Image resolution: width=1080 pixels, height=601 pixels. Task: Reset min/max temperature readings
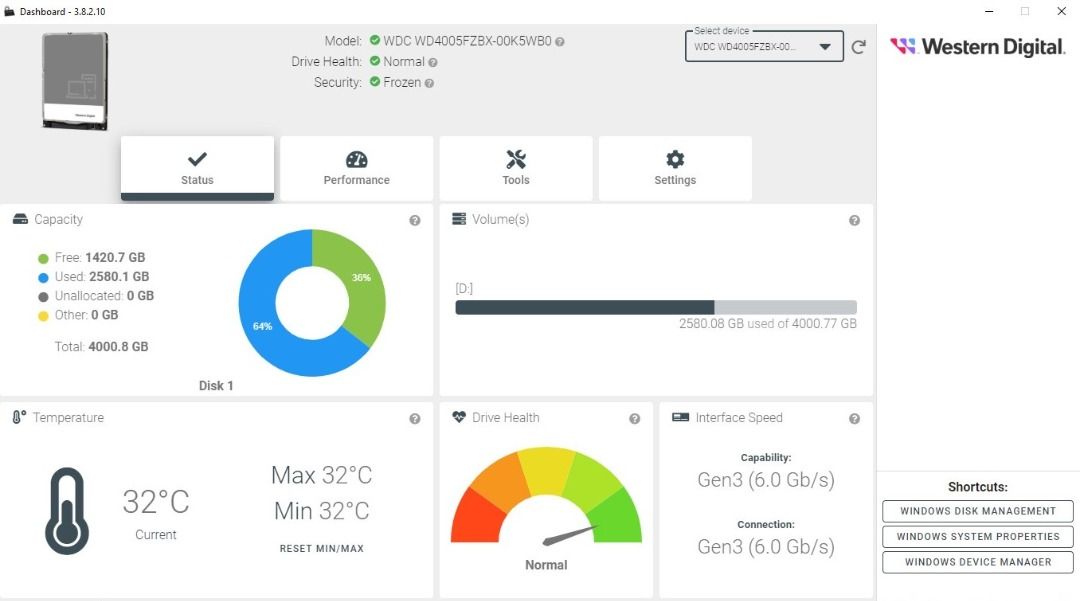[321, 549]
